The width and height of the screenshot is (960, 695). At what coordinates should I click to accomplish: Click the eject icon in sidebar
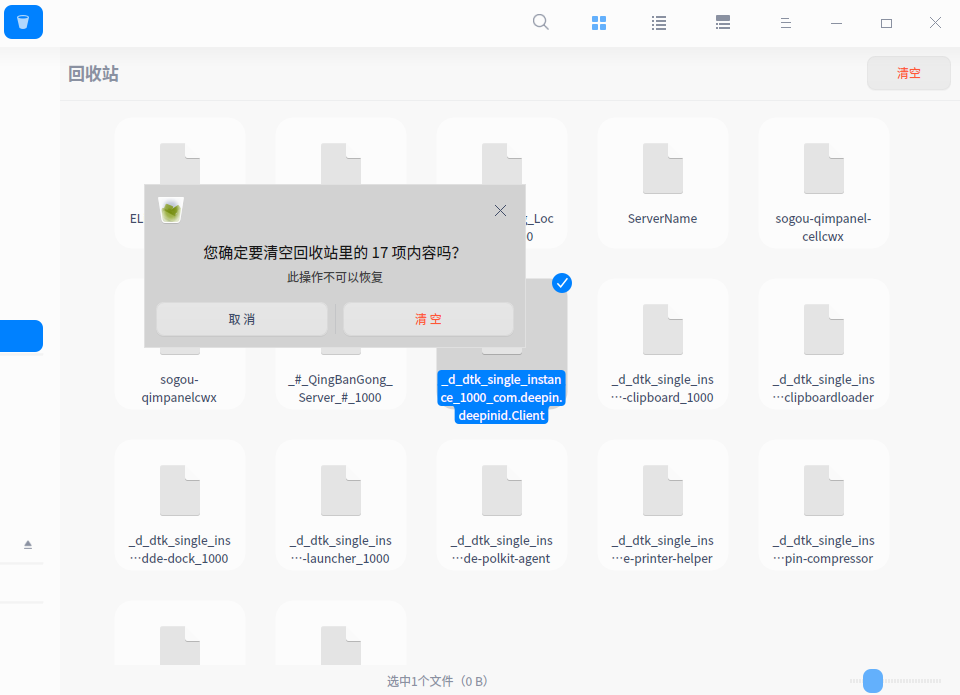pyautogui.click(x=28, y=544)
